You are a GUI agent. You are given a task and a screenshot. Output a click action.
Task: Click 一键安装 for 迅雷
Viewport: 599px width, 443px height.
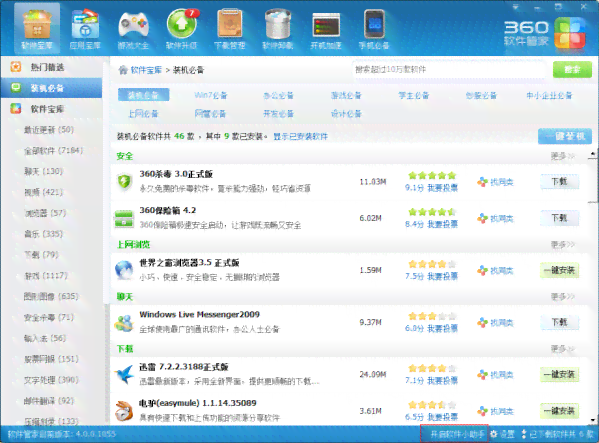(x=560, y=374)
